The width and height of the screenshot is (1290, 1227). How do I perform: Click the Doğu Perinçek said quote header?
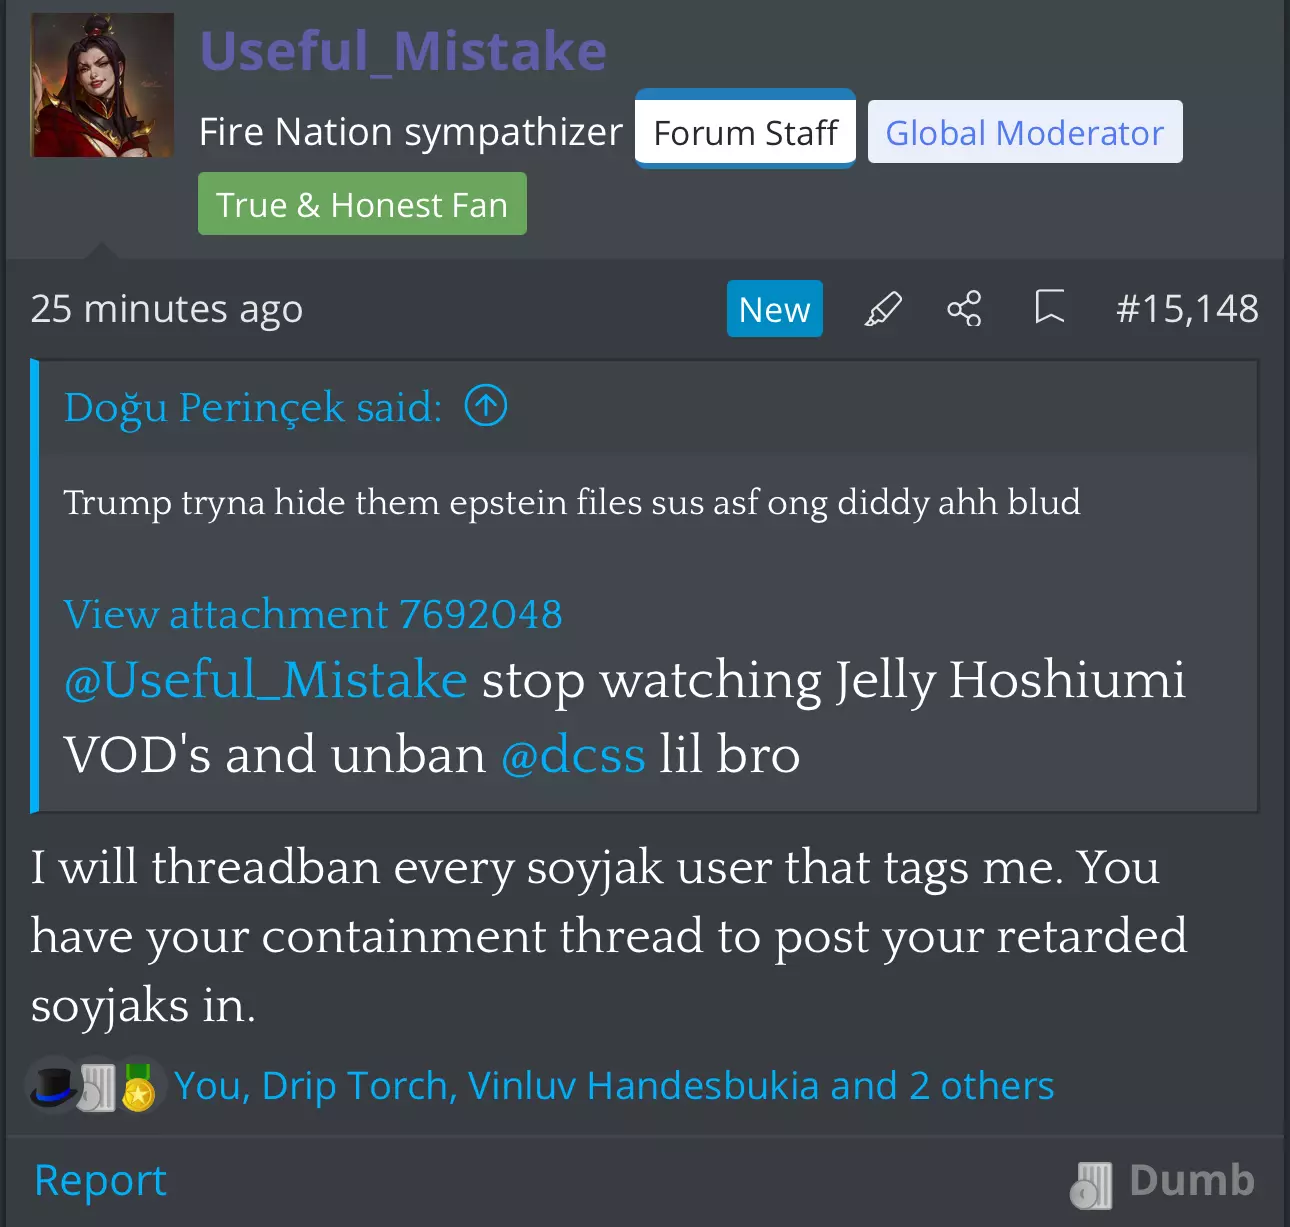(253, 407)
